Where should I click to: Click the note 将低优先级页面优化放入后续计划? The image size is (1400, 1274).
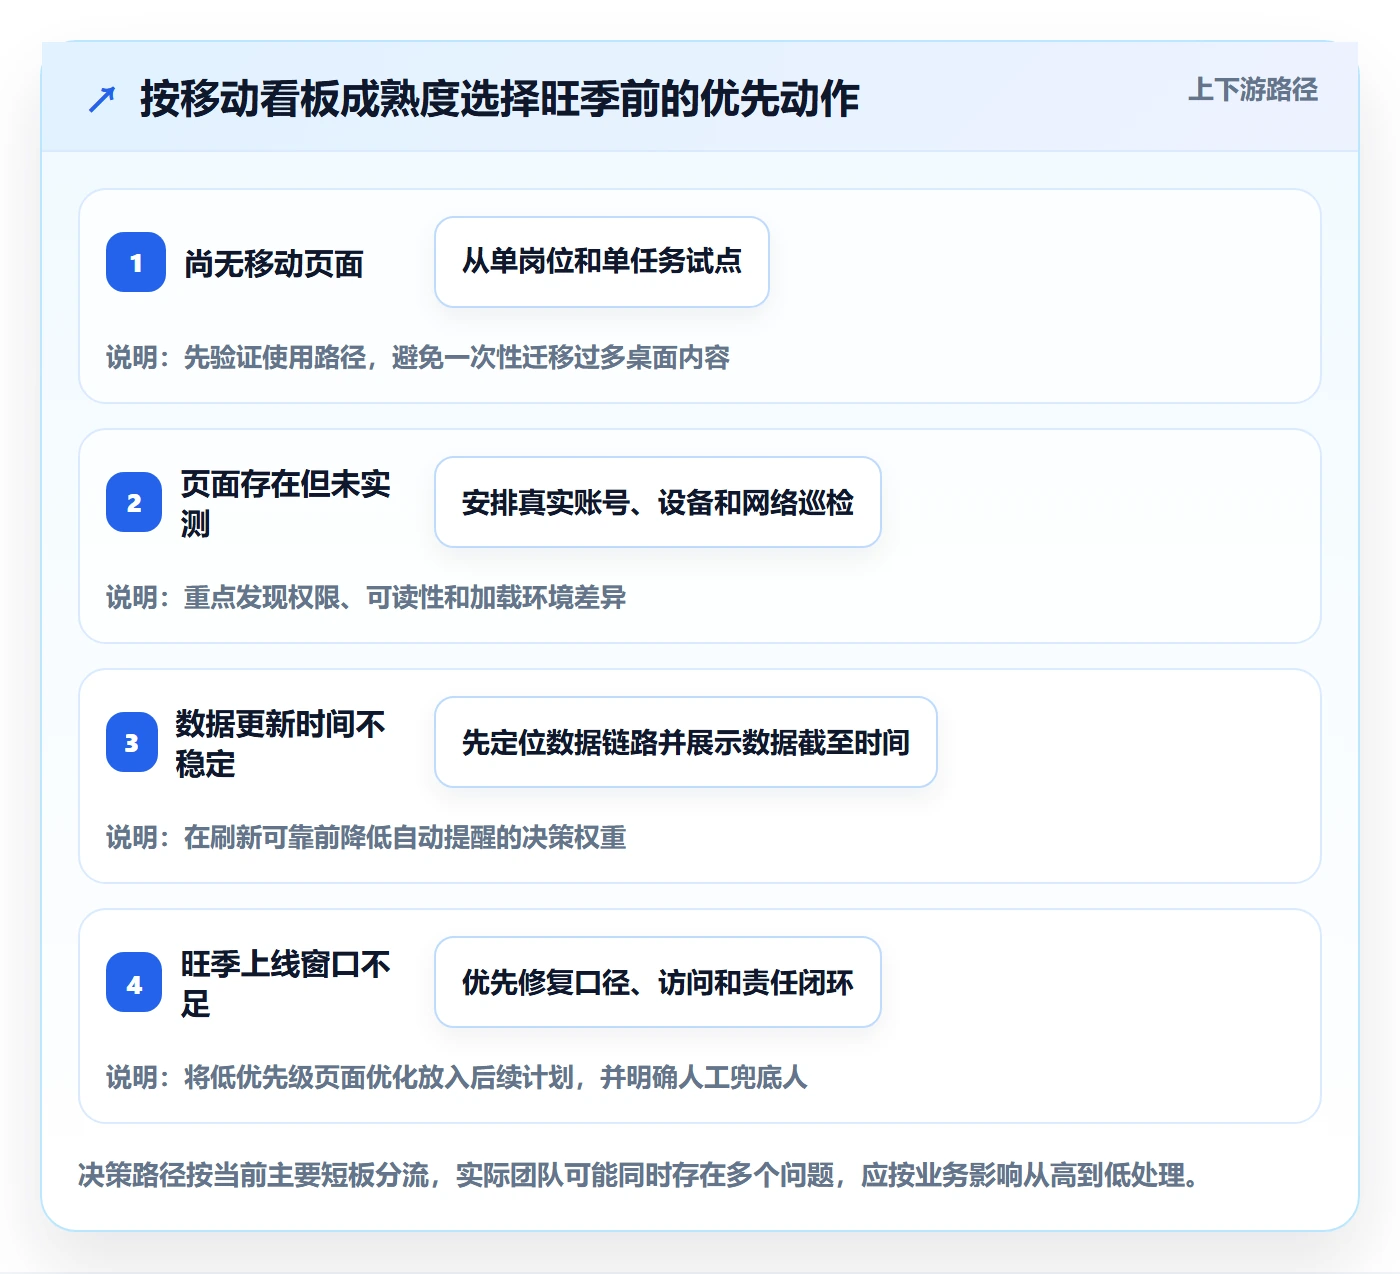pos(379,1077)
